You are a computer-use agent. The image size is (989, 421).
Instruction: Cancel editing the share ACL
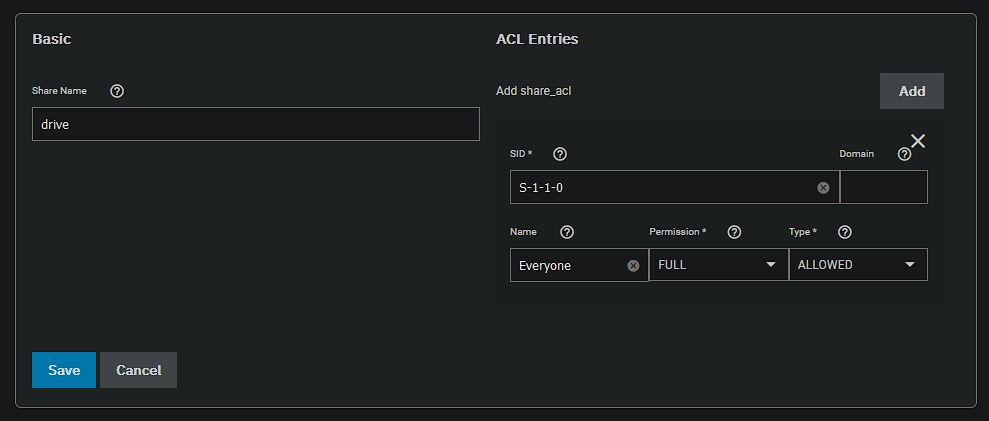click(x=139, y=370)
